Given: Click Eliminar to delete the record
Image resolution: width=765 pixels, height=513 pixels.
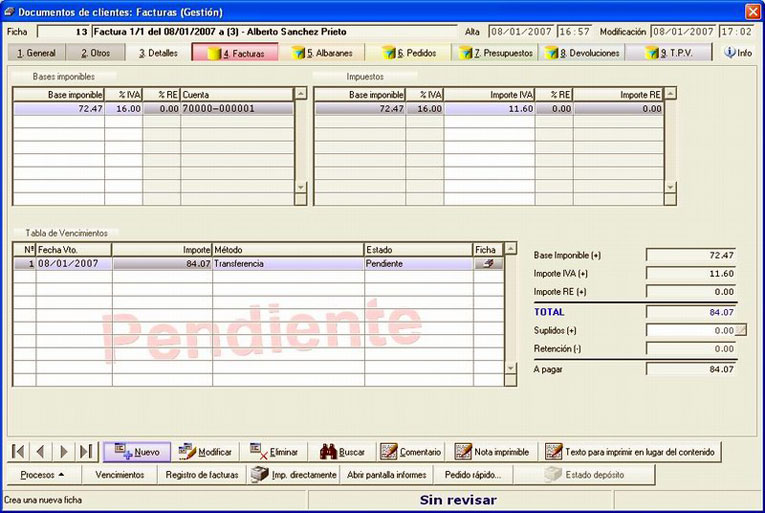Looking at the screenshot, I should [274, 451].
